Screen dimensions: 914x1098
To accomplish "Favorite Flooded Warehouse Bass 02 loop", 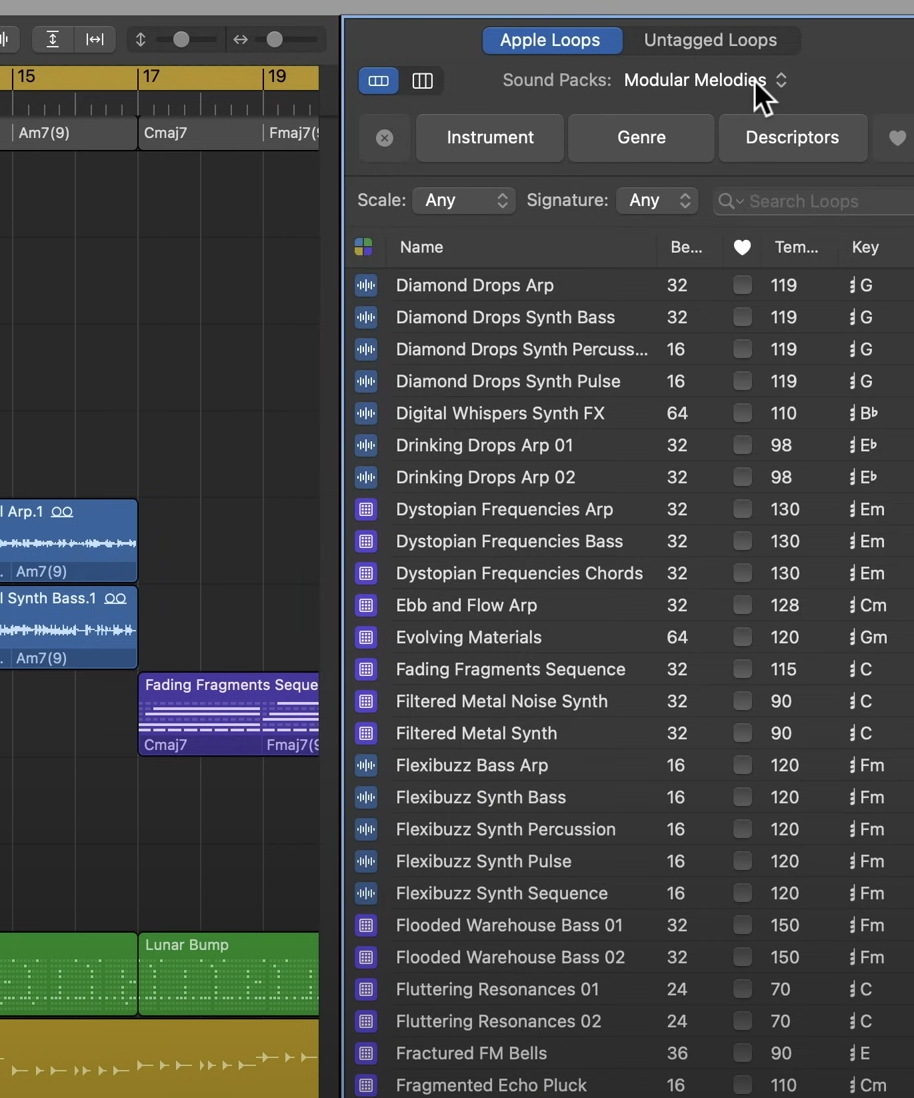I will click(742, 957).
